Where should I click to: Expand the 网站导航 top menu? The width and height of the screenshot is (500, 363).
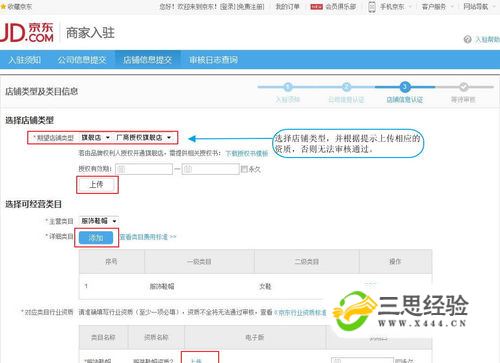tap(476, 7)
